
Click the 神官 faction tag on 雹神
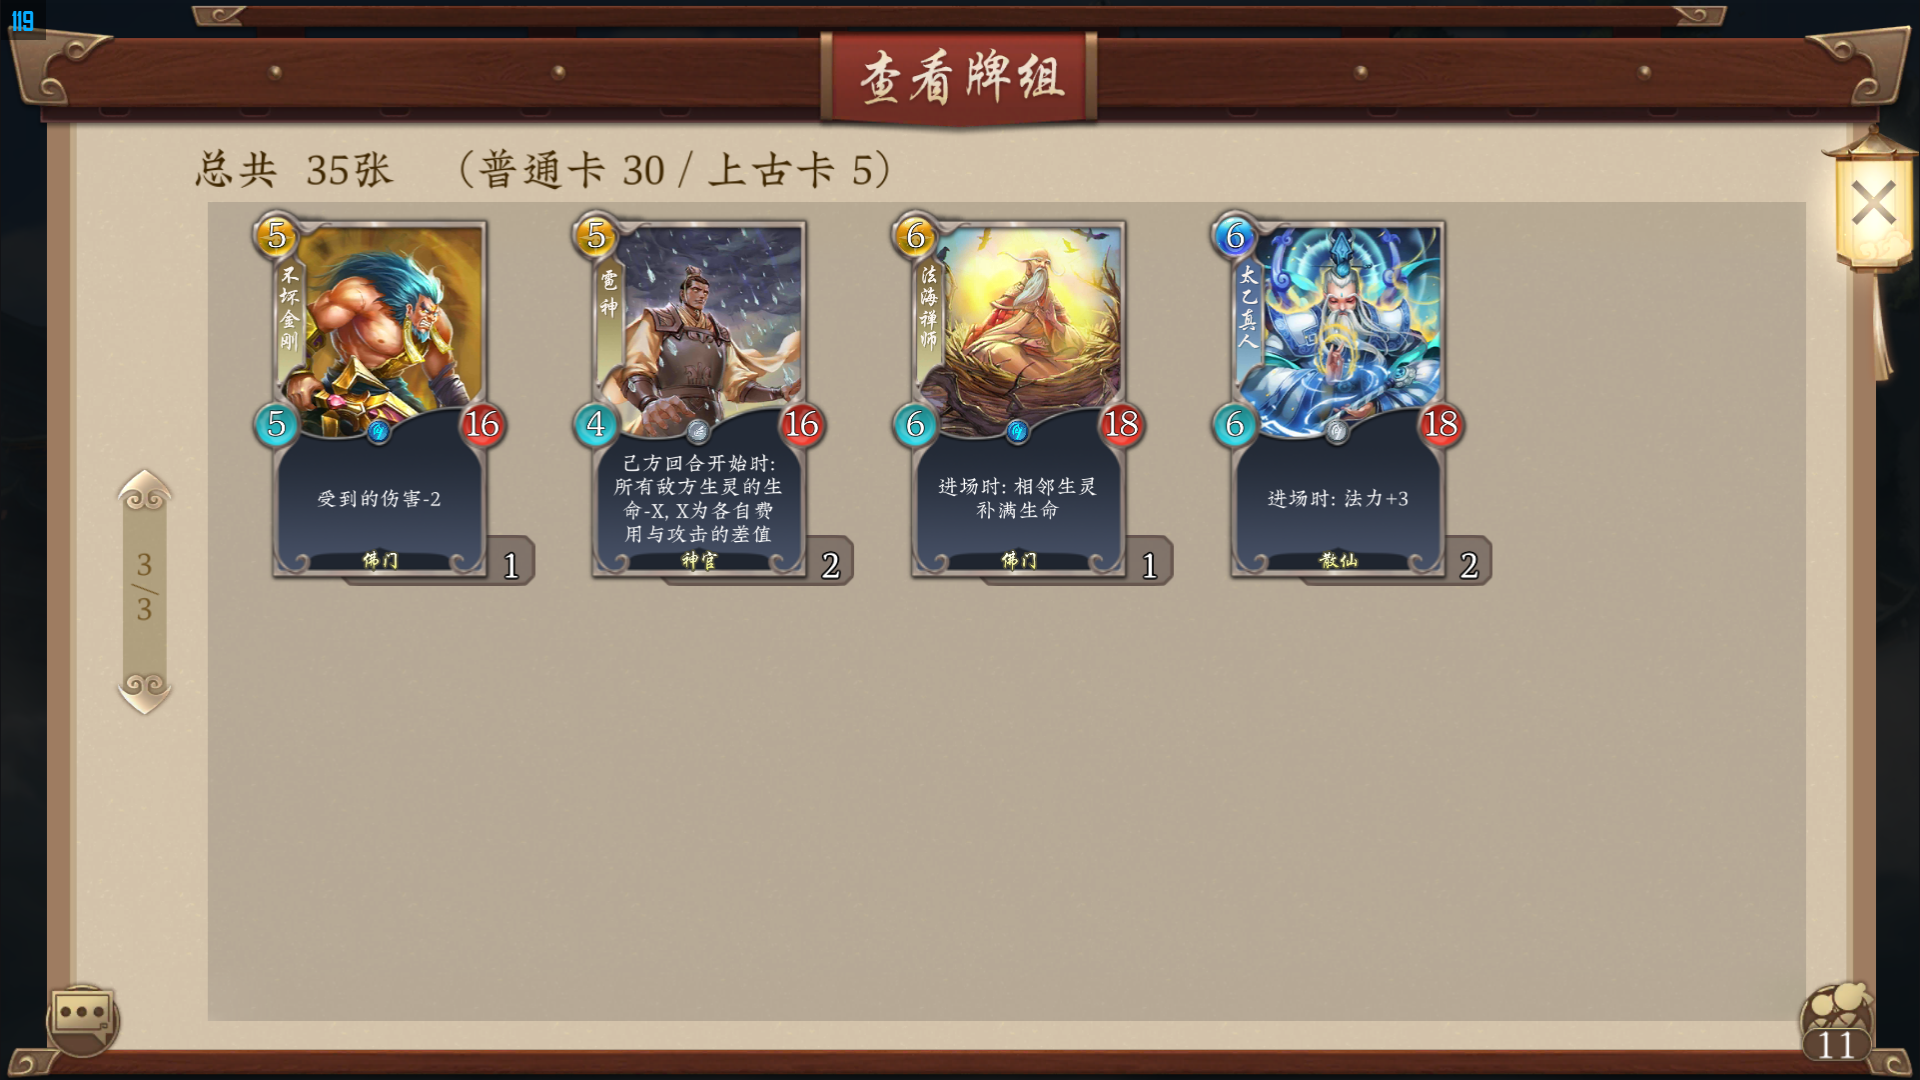pyautogui.click(x=699, y=561)
